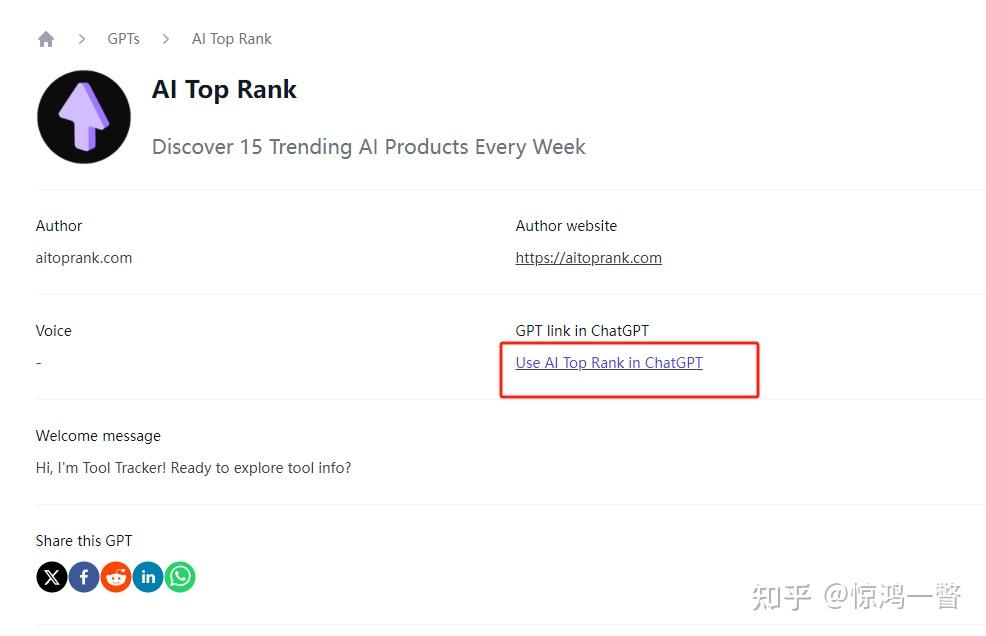Select the first breadcrumb chevron arrow
Screen dimensions: 986x636
81,38
